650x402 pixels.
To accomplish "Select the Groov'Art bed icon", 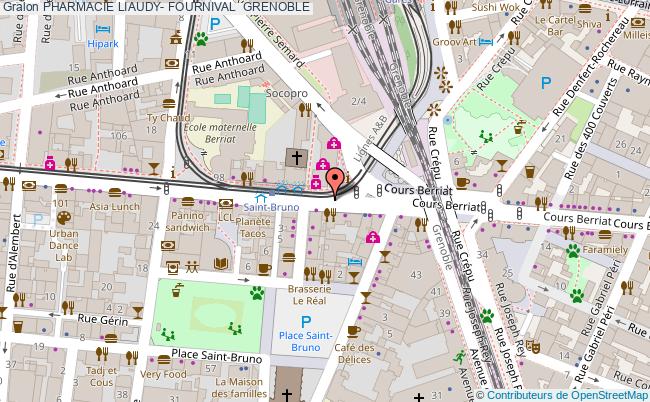I will point(486,41).
